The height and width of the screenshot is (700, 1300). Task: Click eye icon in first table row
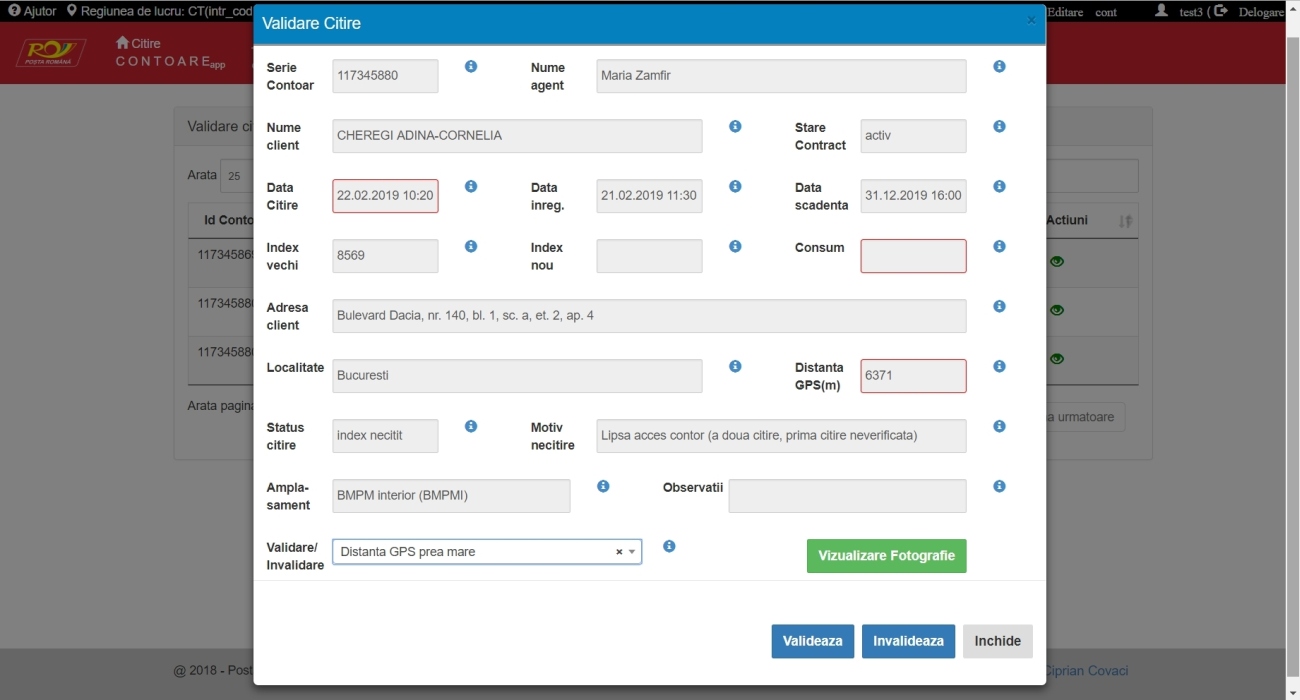(1056, 262)
